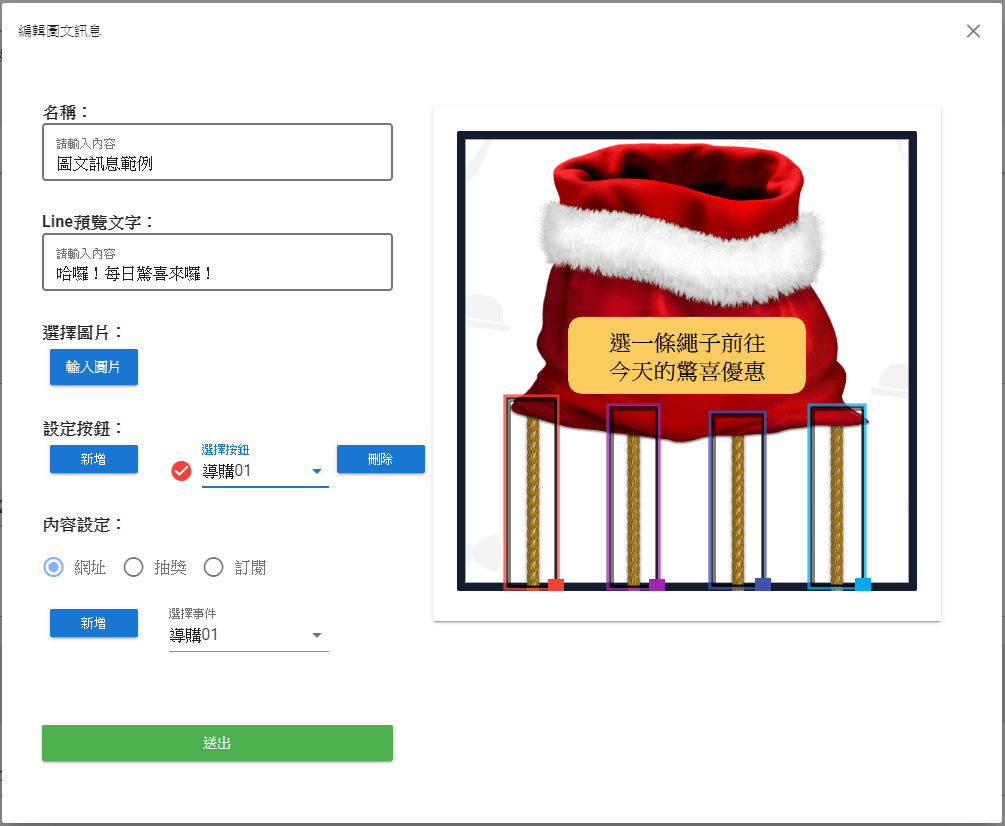Click the light blue resize handle on fourth rope box
The width and height of the screenshot is (1005, 826).
pos(863,584)
